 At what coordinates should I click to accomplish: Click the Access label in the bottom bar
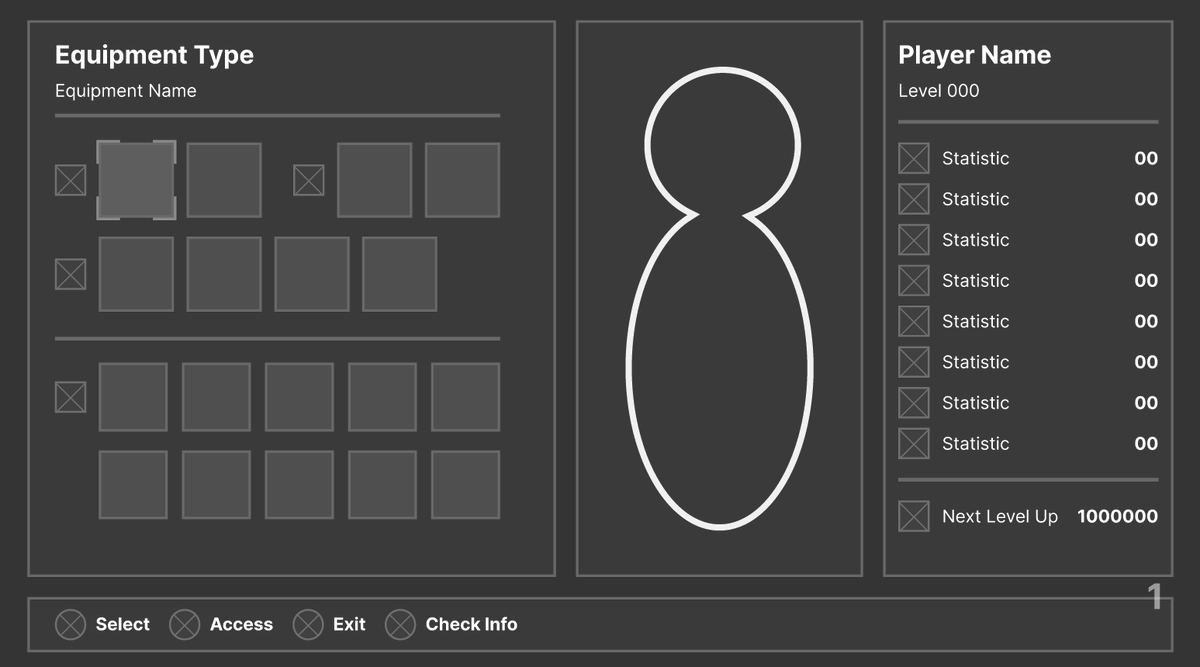tap(241, 624)
